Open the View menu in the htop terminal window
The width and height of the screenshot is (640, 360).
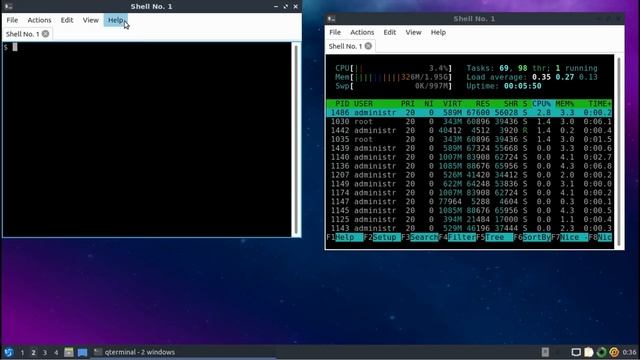pos(413,32)
